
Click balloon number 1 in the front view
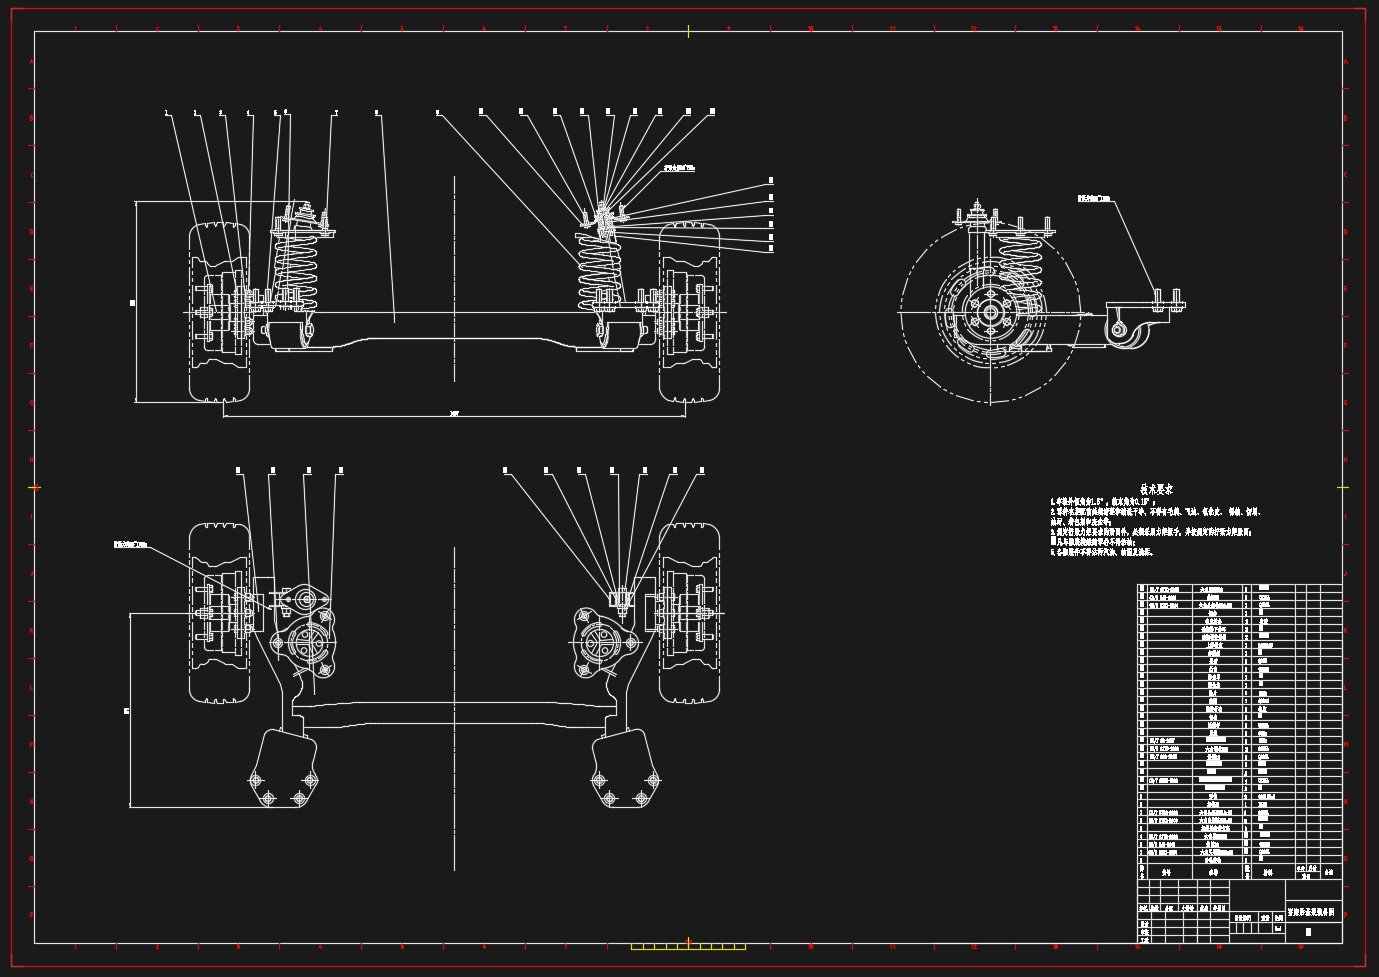click(167, 113)
